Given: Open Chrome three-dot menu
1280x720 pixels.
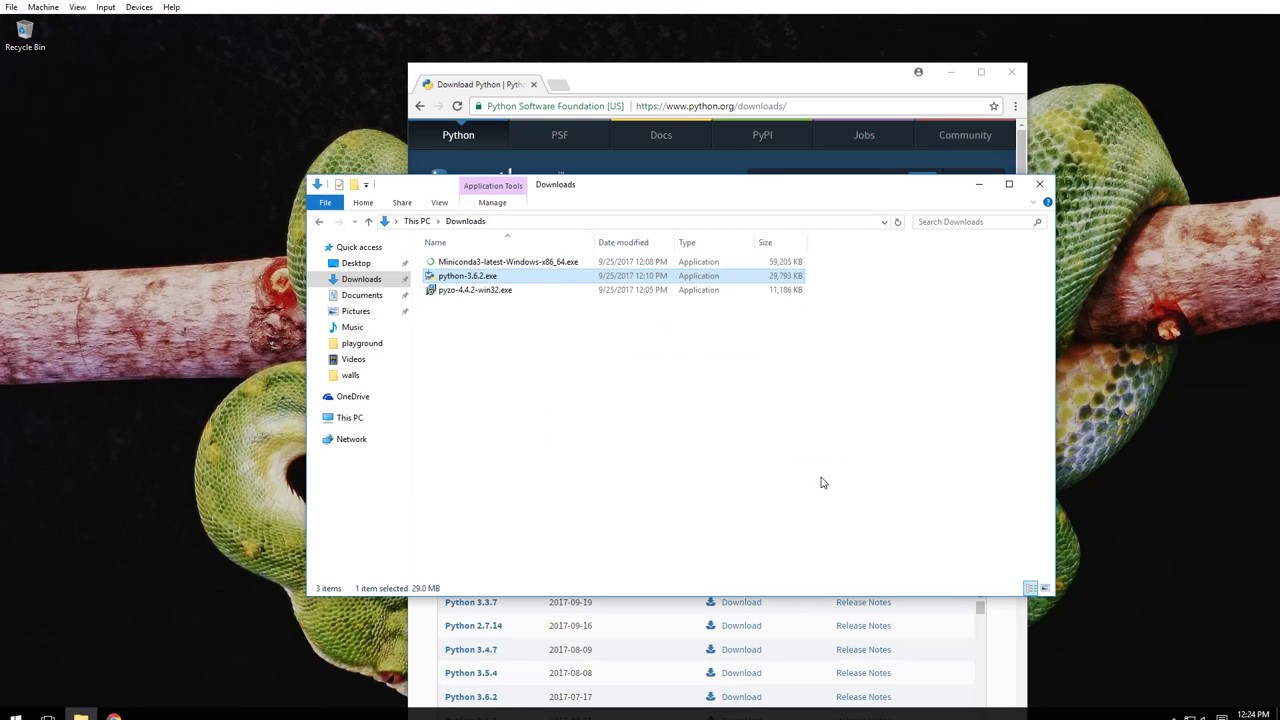Looking at the screenshot, I should click(1015, 106).
